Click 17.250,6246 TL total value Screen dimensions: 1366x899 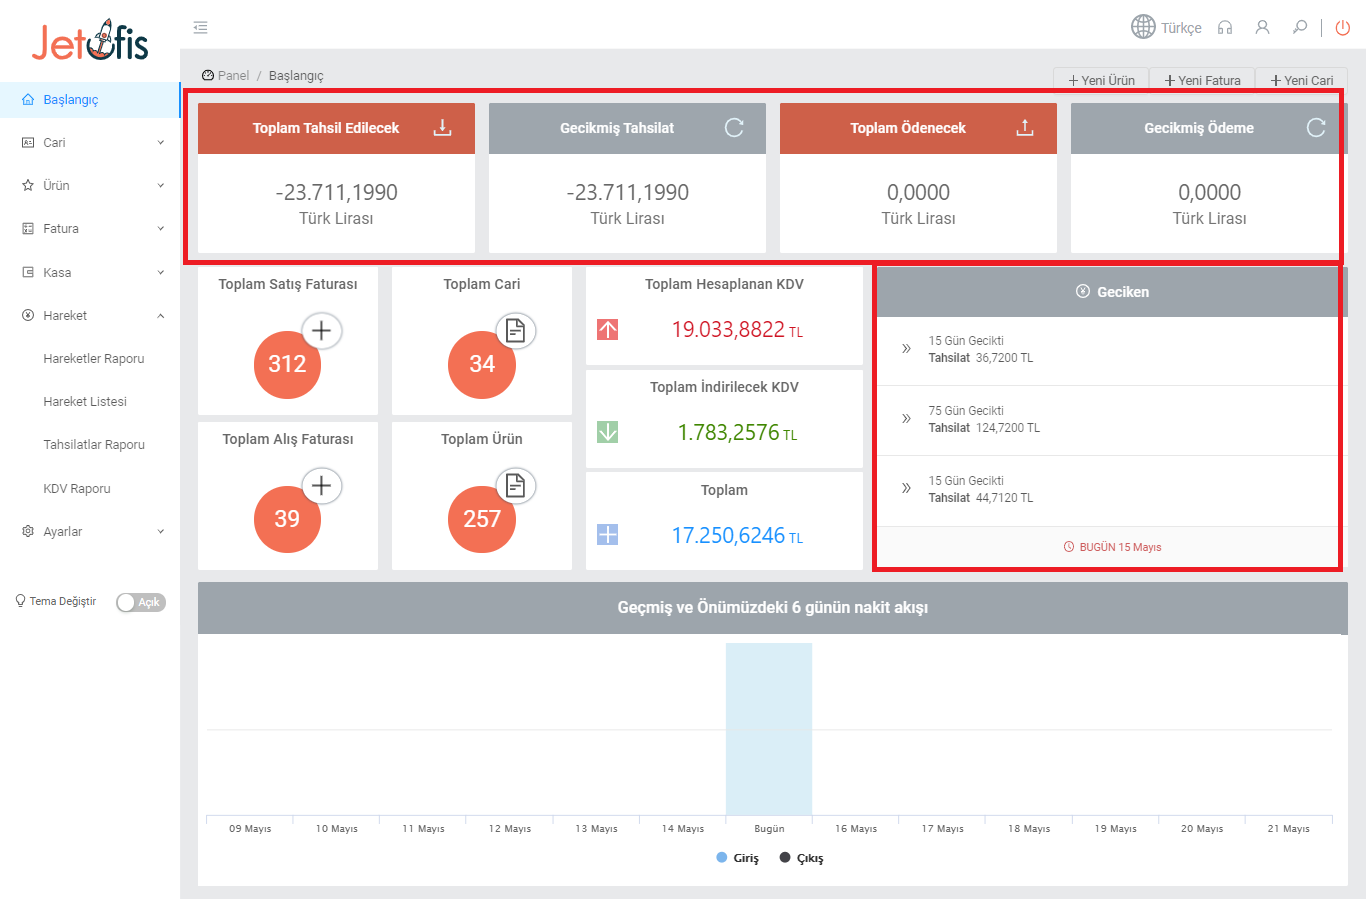tap(737, 536)
